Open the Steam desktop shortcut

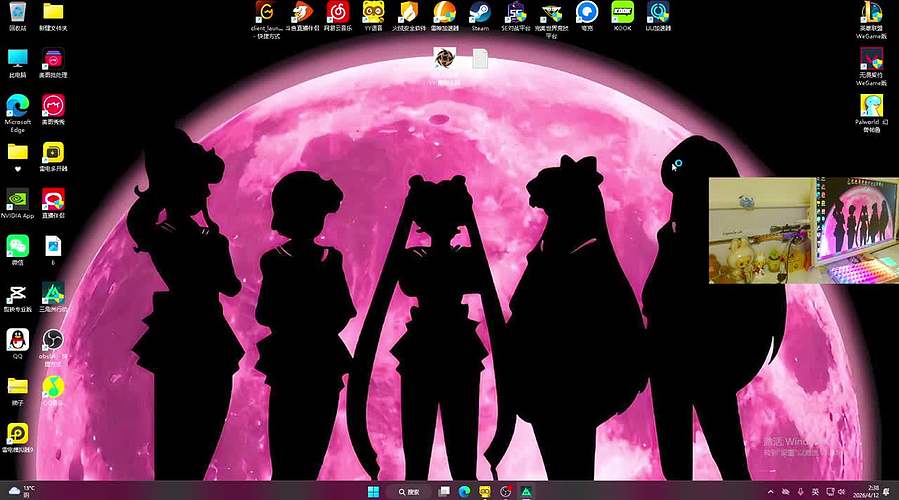pos(480,13)
